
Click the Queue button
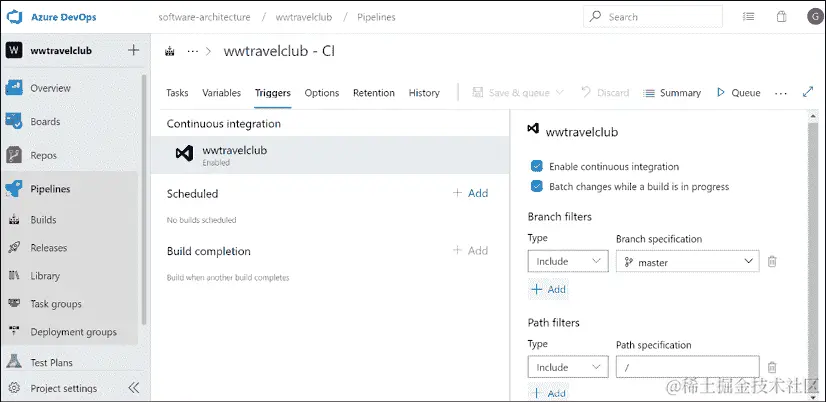(739, 93)
